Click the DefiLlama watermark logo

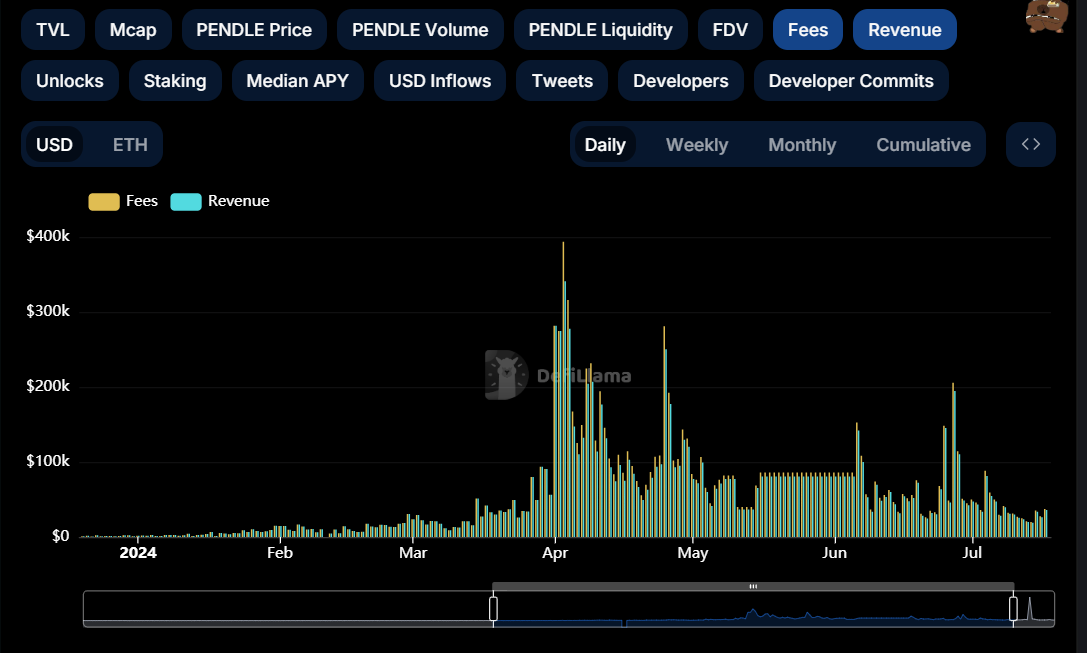point(506,375)
